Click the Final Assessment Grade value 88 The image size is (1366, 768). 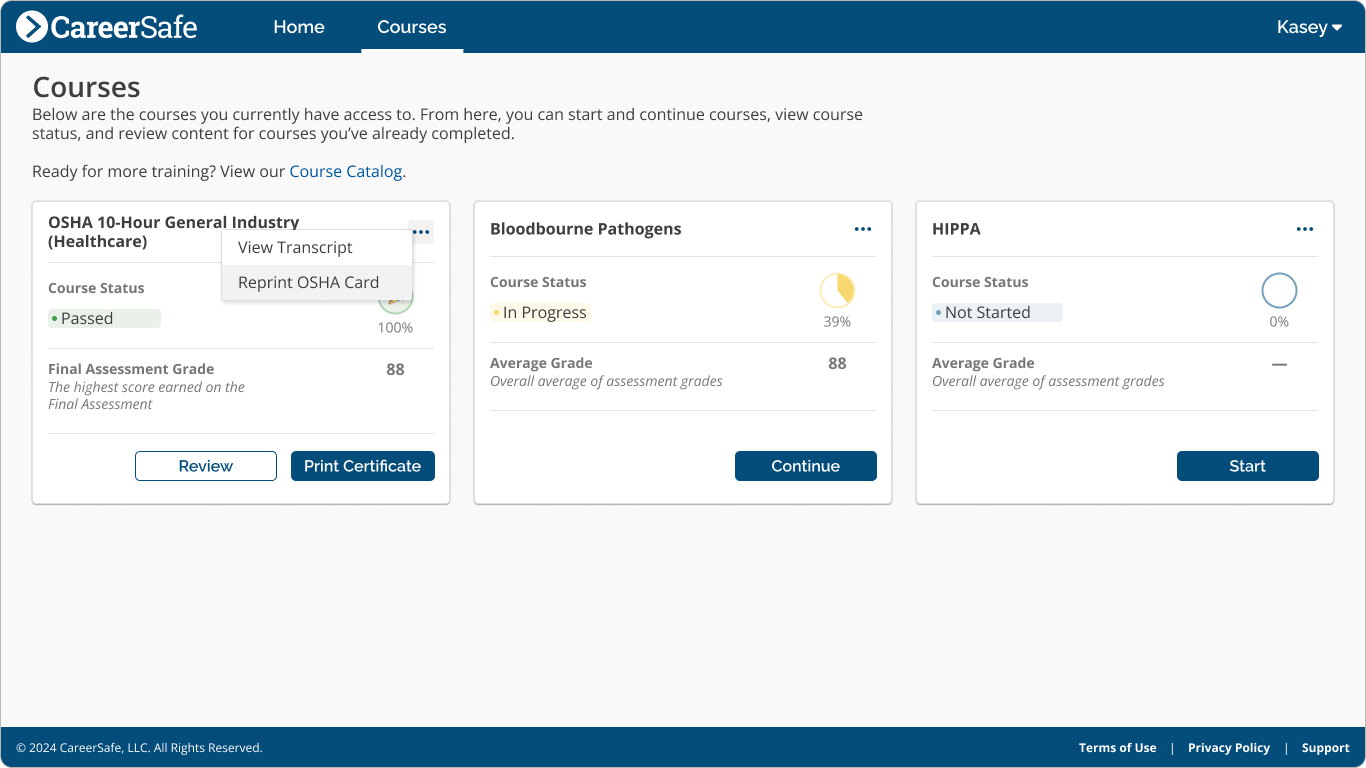[x=395, y=369]
